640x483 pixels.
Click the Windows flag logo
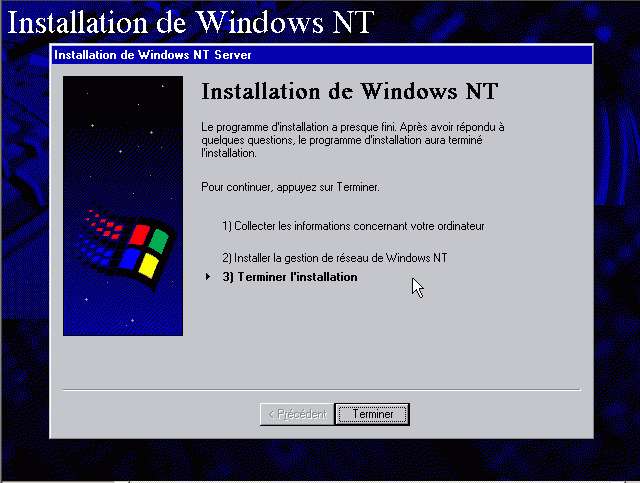tap(126, 246)
